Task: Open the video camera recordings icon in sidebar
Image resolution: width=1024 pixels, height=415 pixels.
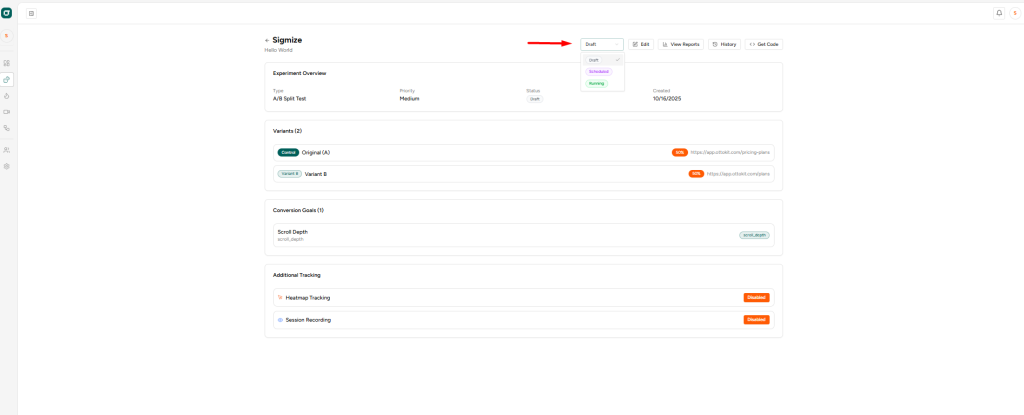Action: 7,112
